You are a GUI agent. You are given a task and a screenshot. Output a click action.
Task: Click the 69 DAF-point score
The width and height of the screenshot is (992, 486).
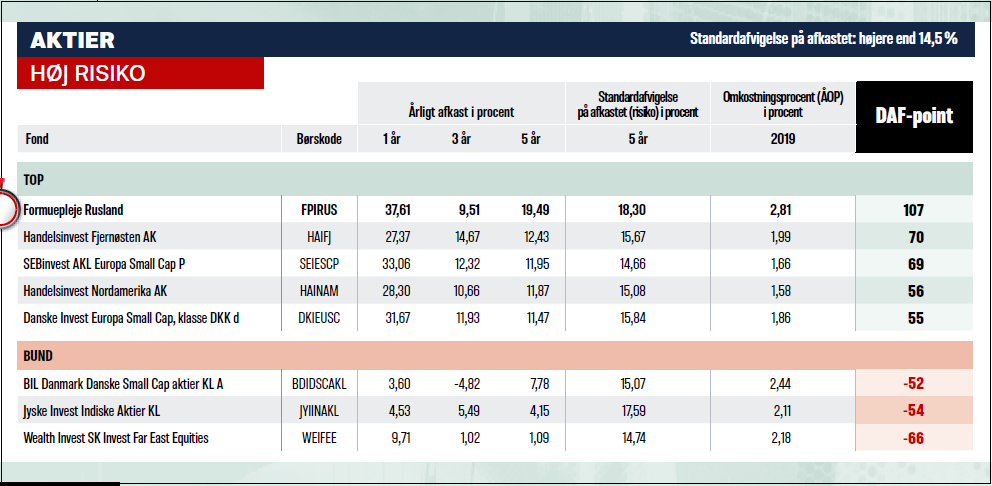point(915,265)
